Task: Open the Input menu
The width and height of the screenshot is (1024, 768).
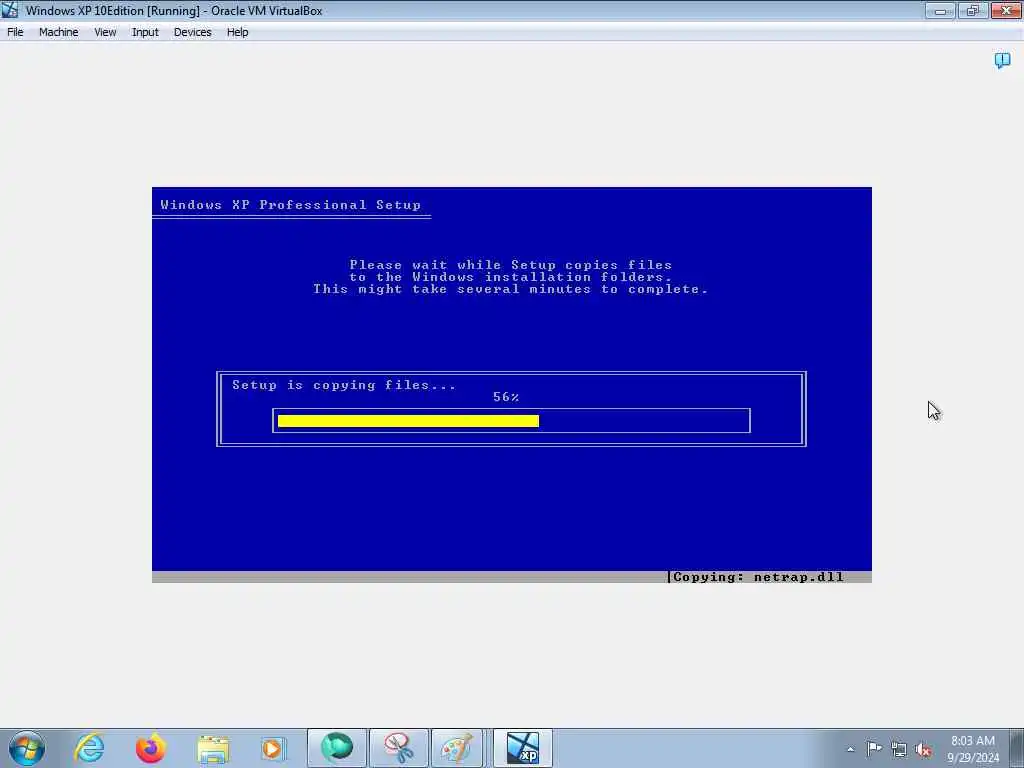Action: [145, 32]
